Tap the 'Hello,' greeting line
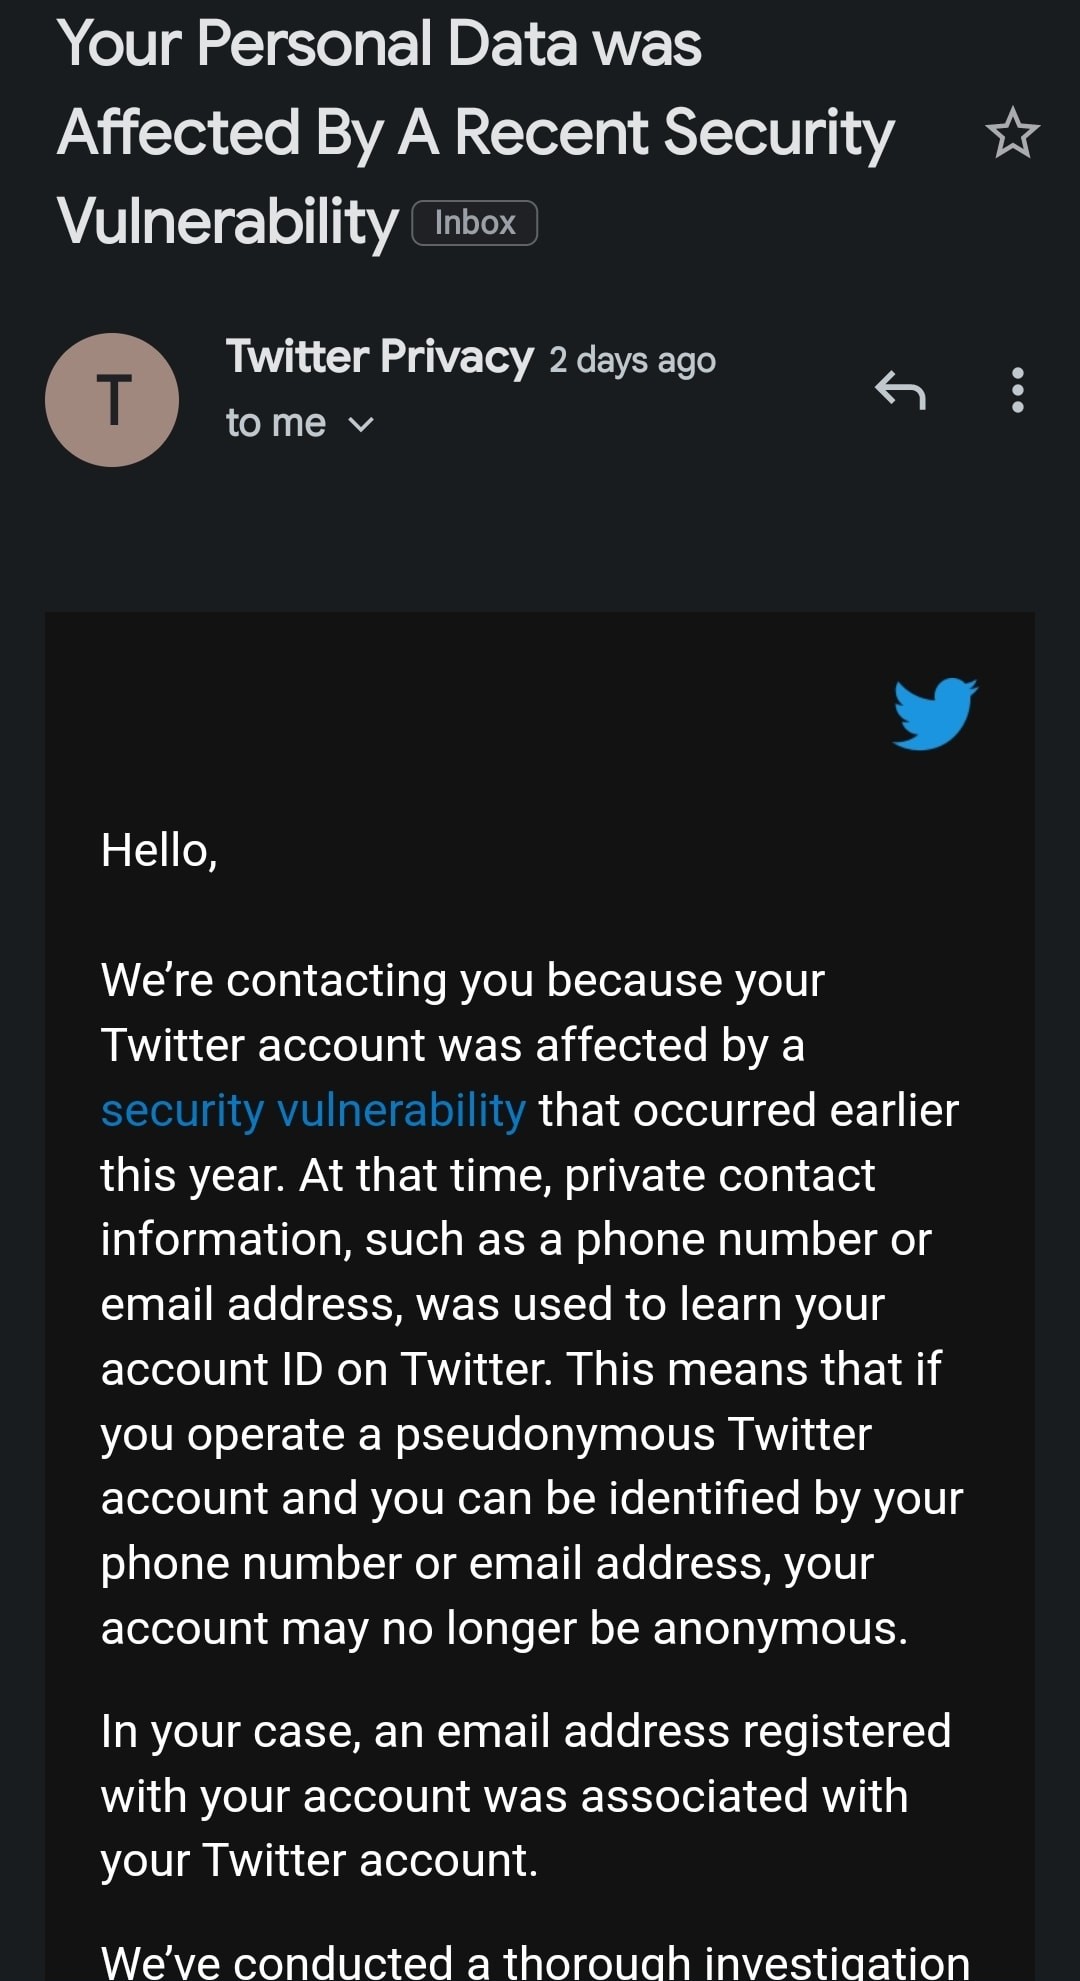The image size is (1080, 1981). (159, 851)
